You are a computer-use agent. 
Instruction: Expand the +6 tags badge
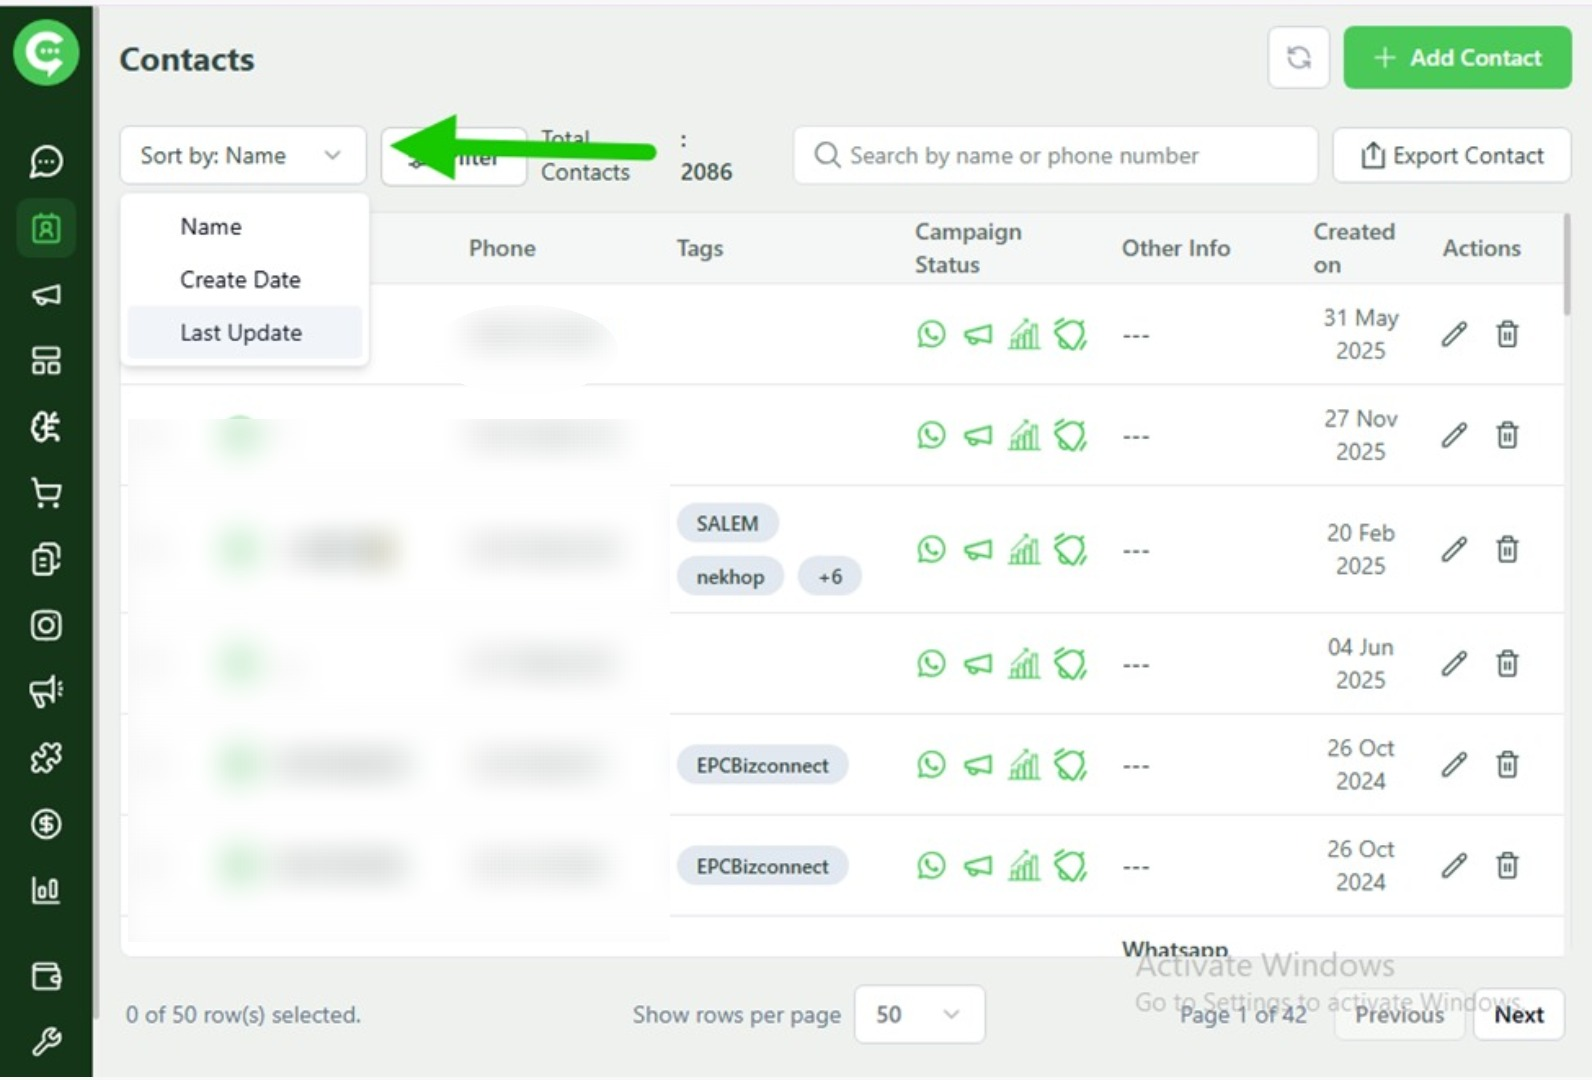[x=830, y=576]
